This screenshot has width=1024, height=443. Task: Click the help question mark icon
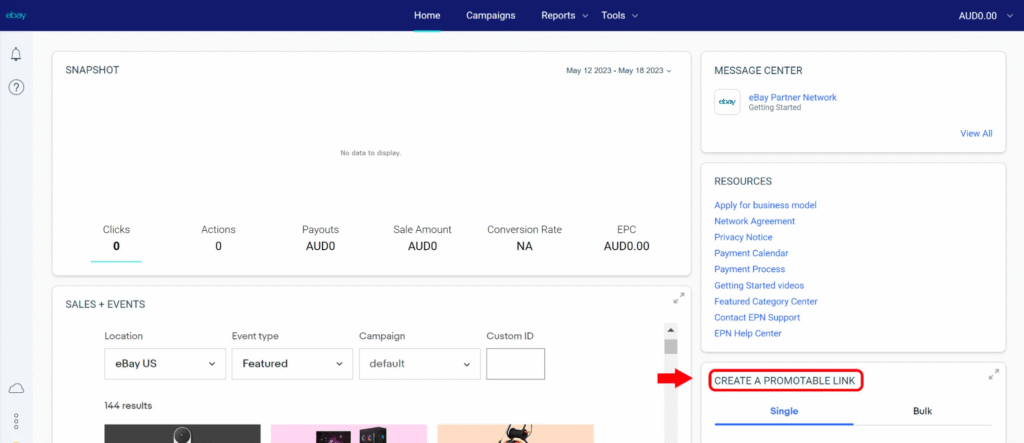tap(16, 87)
